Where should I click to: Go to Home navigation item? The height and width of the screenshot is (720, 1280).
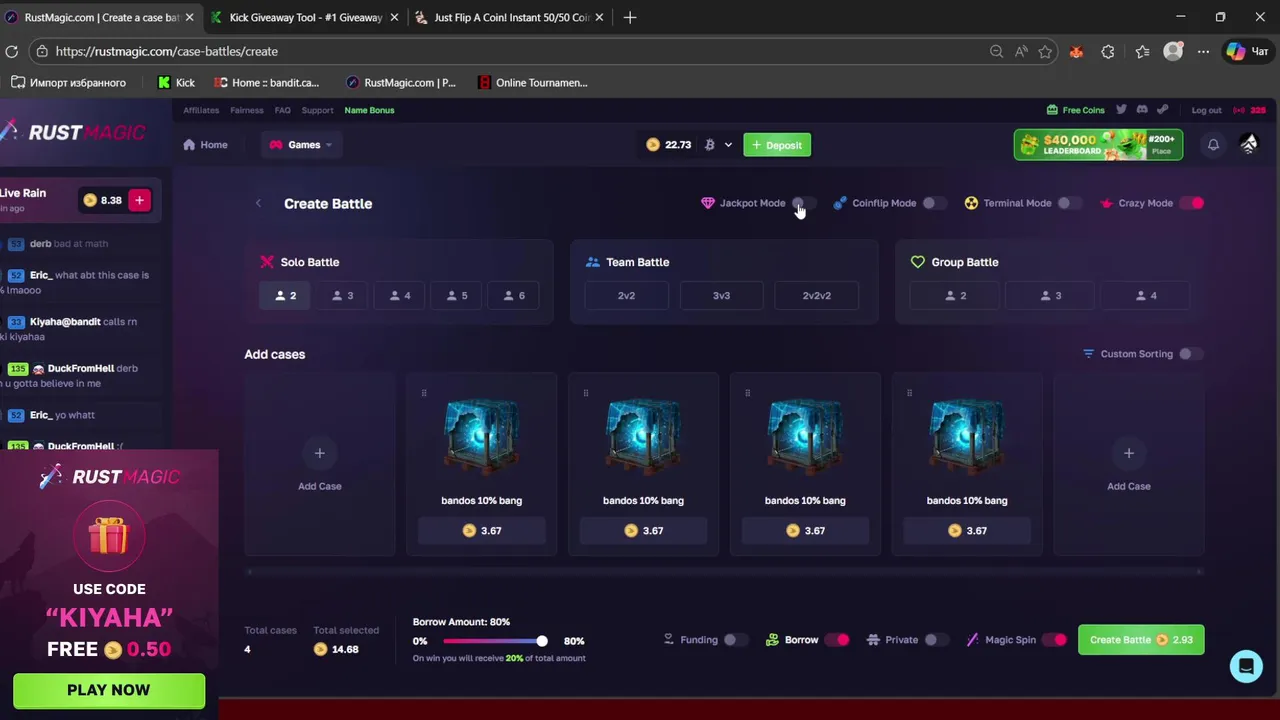point(205,145)
